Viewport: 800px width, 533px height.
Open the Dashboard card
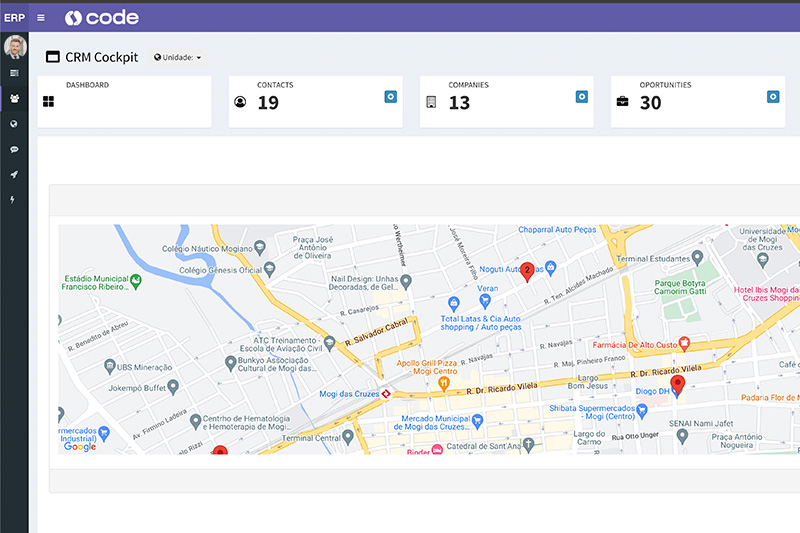coord(124,101)
